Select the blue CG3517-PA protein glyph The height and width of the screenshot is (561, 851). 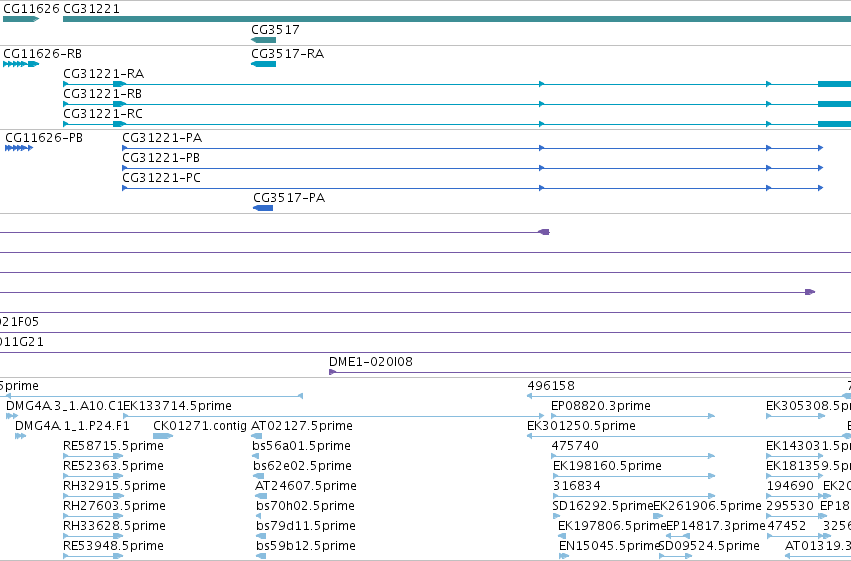point(263,208)
